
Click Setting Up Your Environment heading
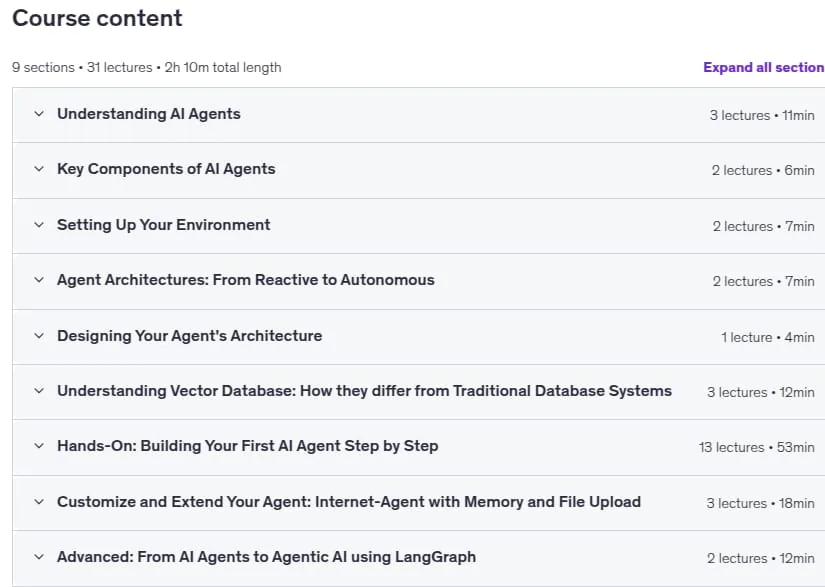pos(164,225)
